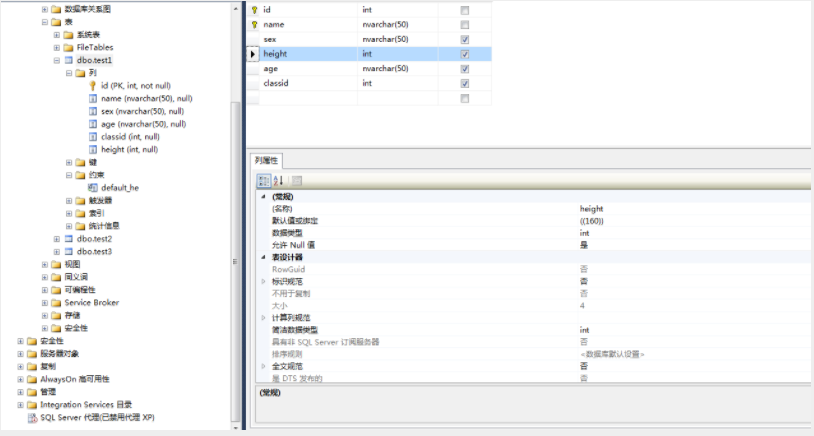Click the folder icon of Service Broker
Viewport: 814px width, 436px height.
[56, 303]
